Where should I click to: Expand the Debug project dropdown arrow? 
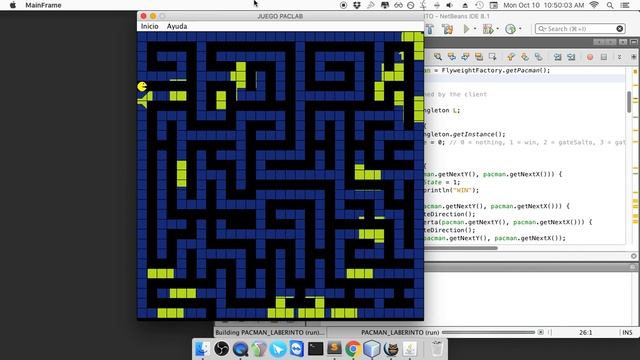497,29
